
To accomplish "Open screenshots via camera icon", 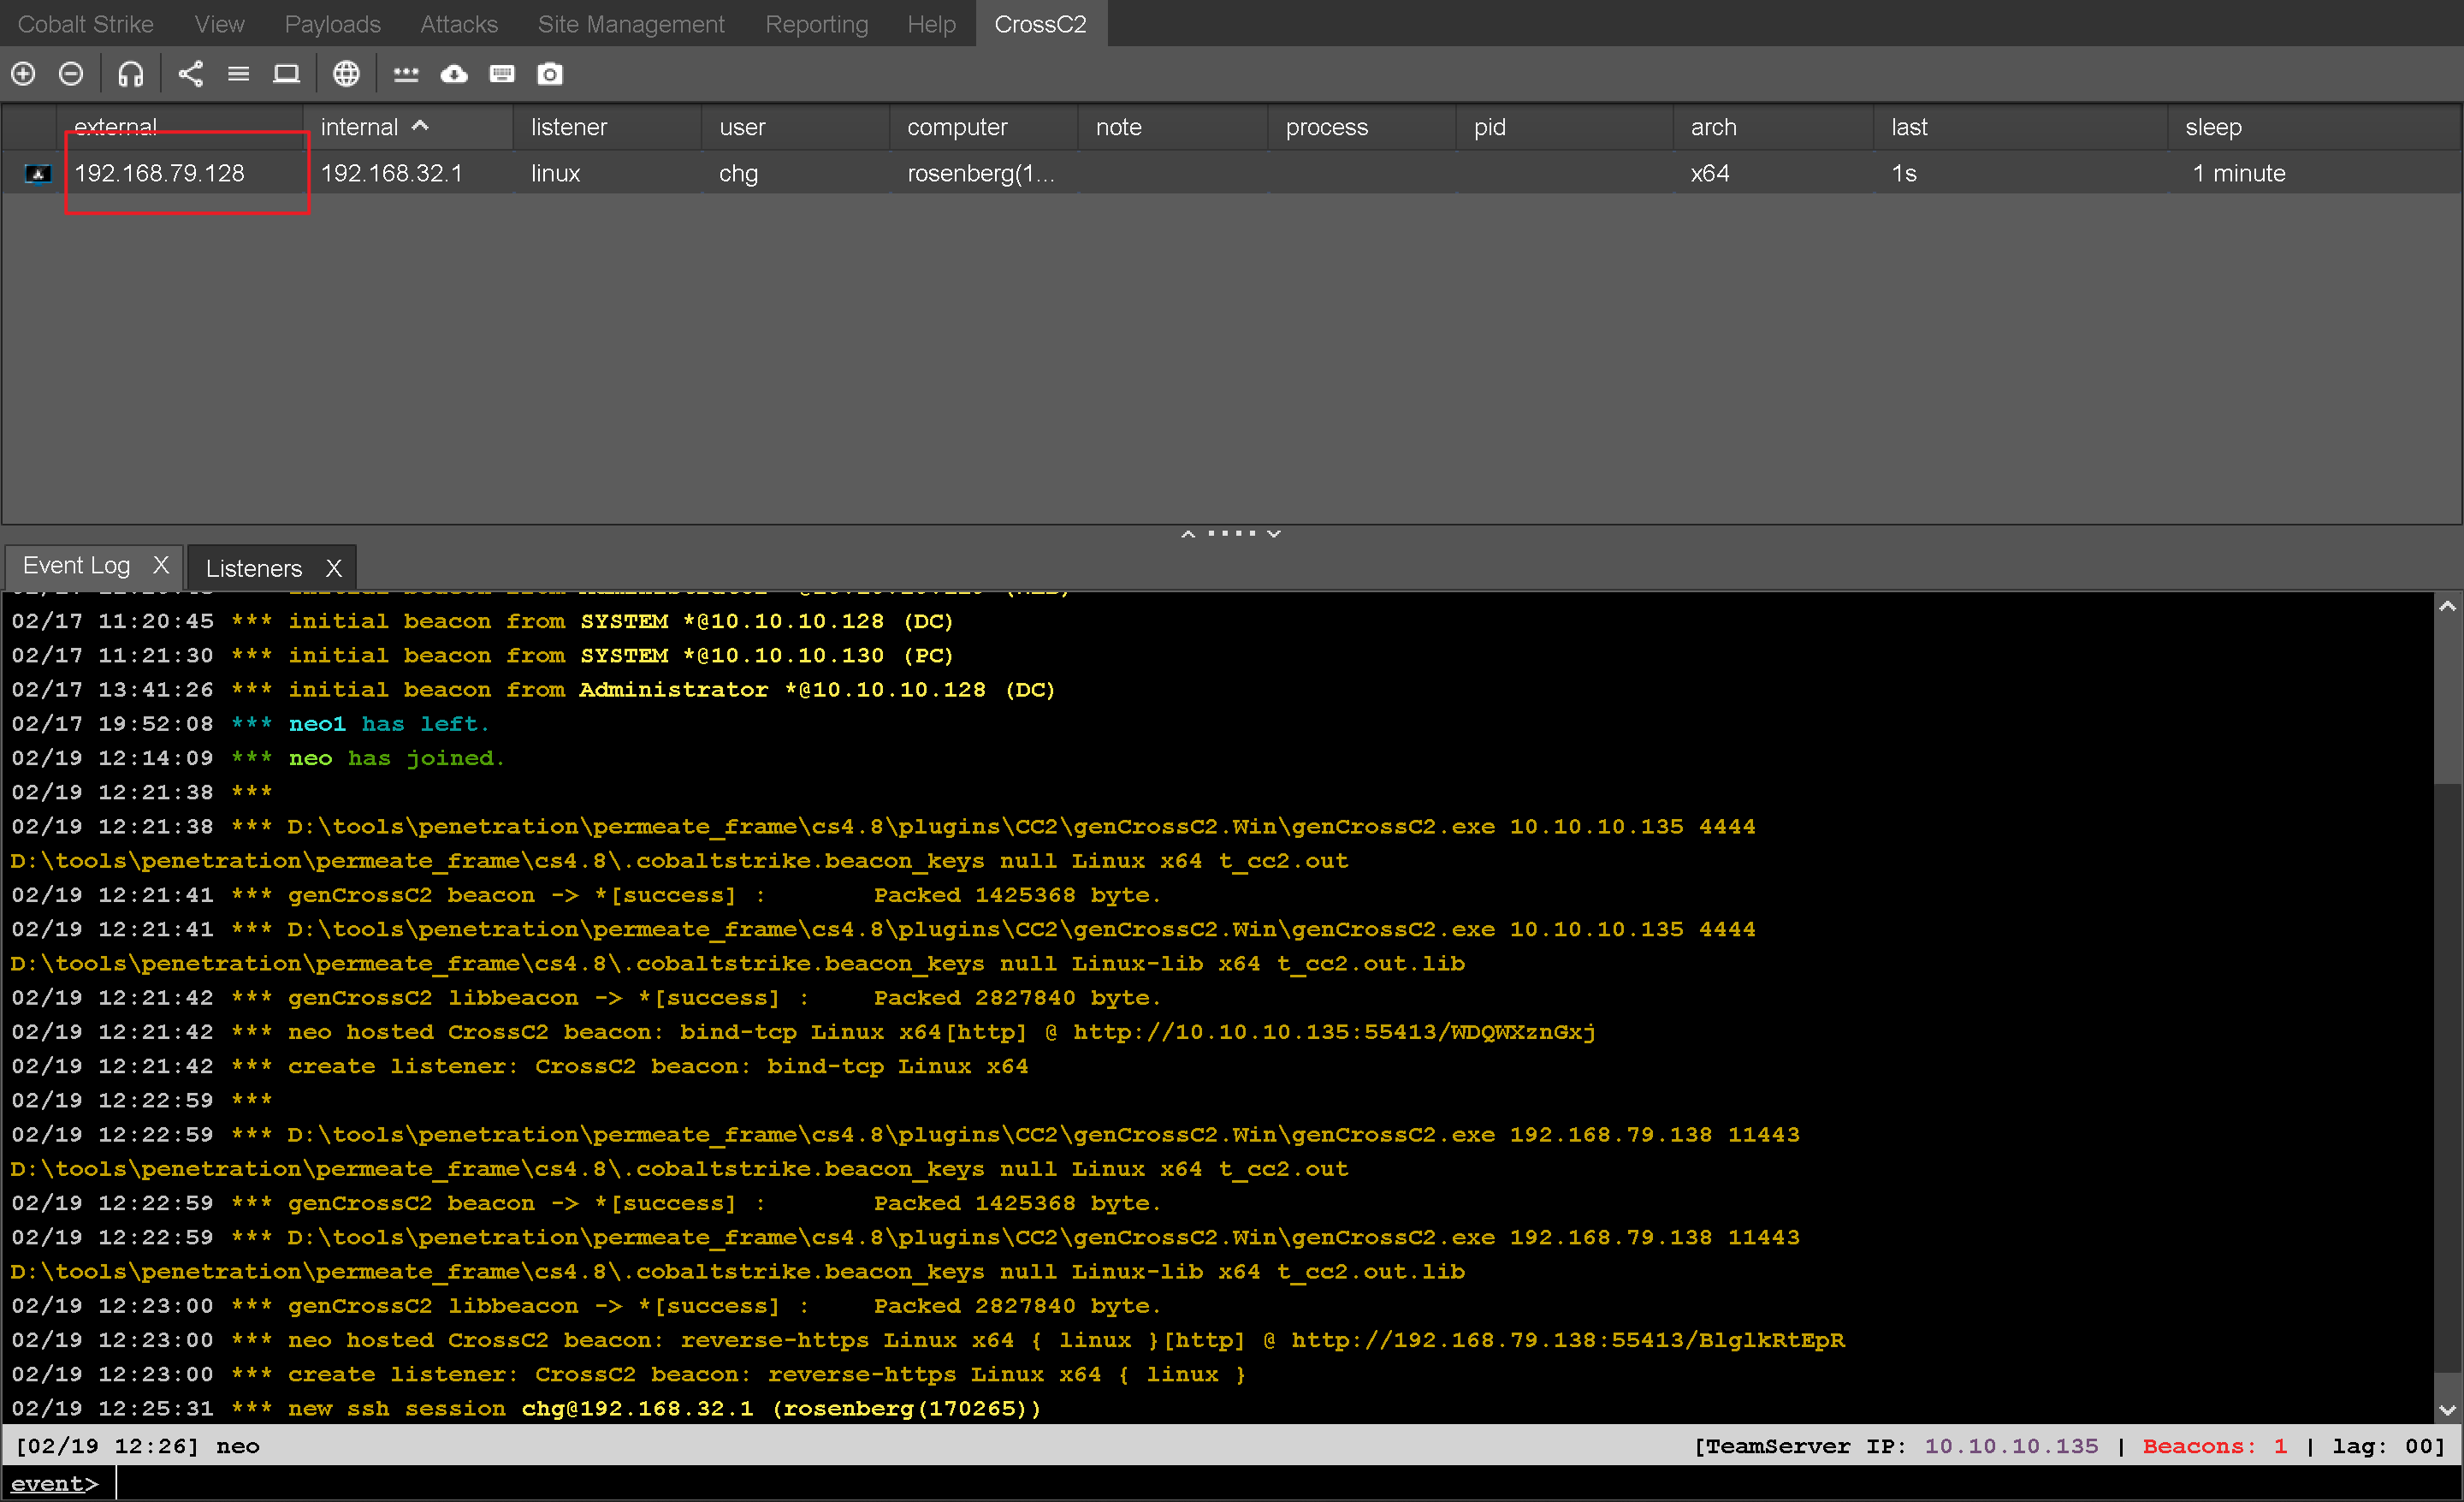I will coord(550,74).
